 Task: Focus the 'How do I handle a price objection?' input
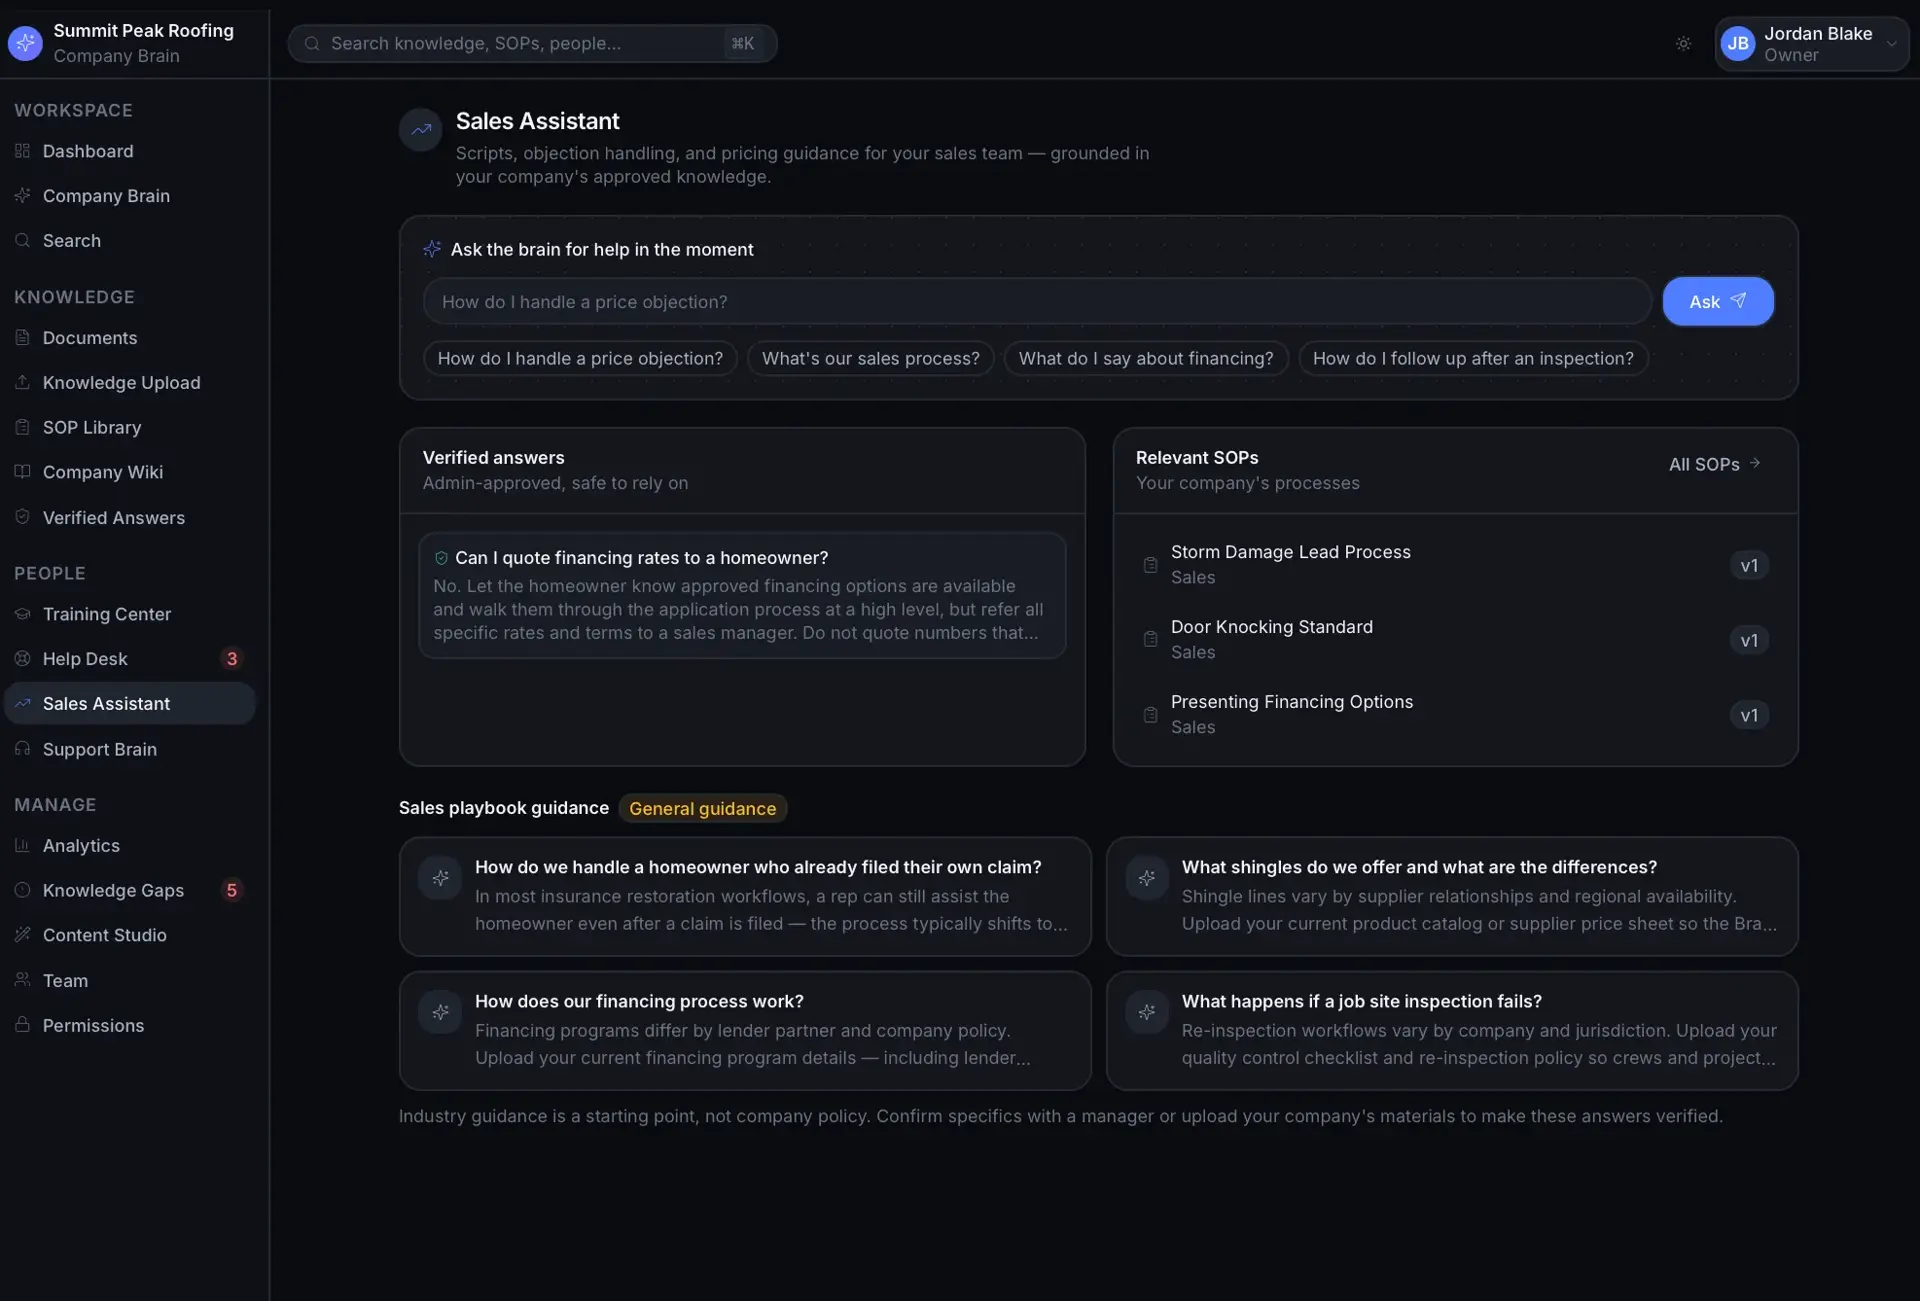click(x=1037, y=301)
